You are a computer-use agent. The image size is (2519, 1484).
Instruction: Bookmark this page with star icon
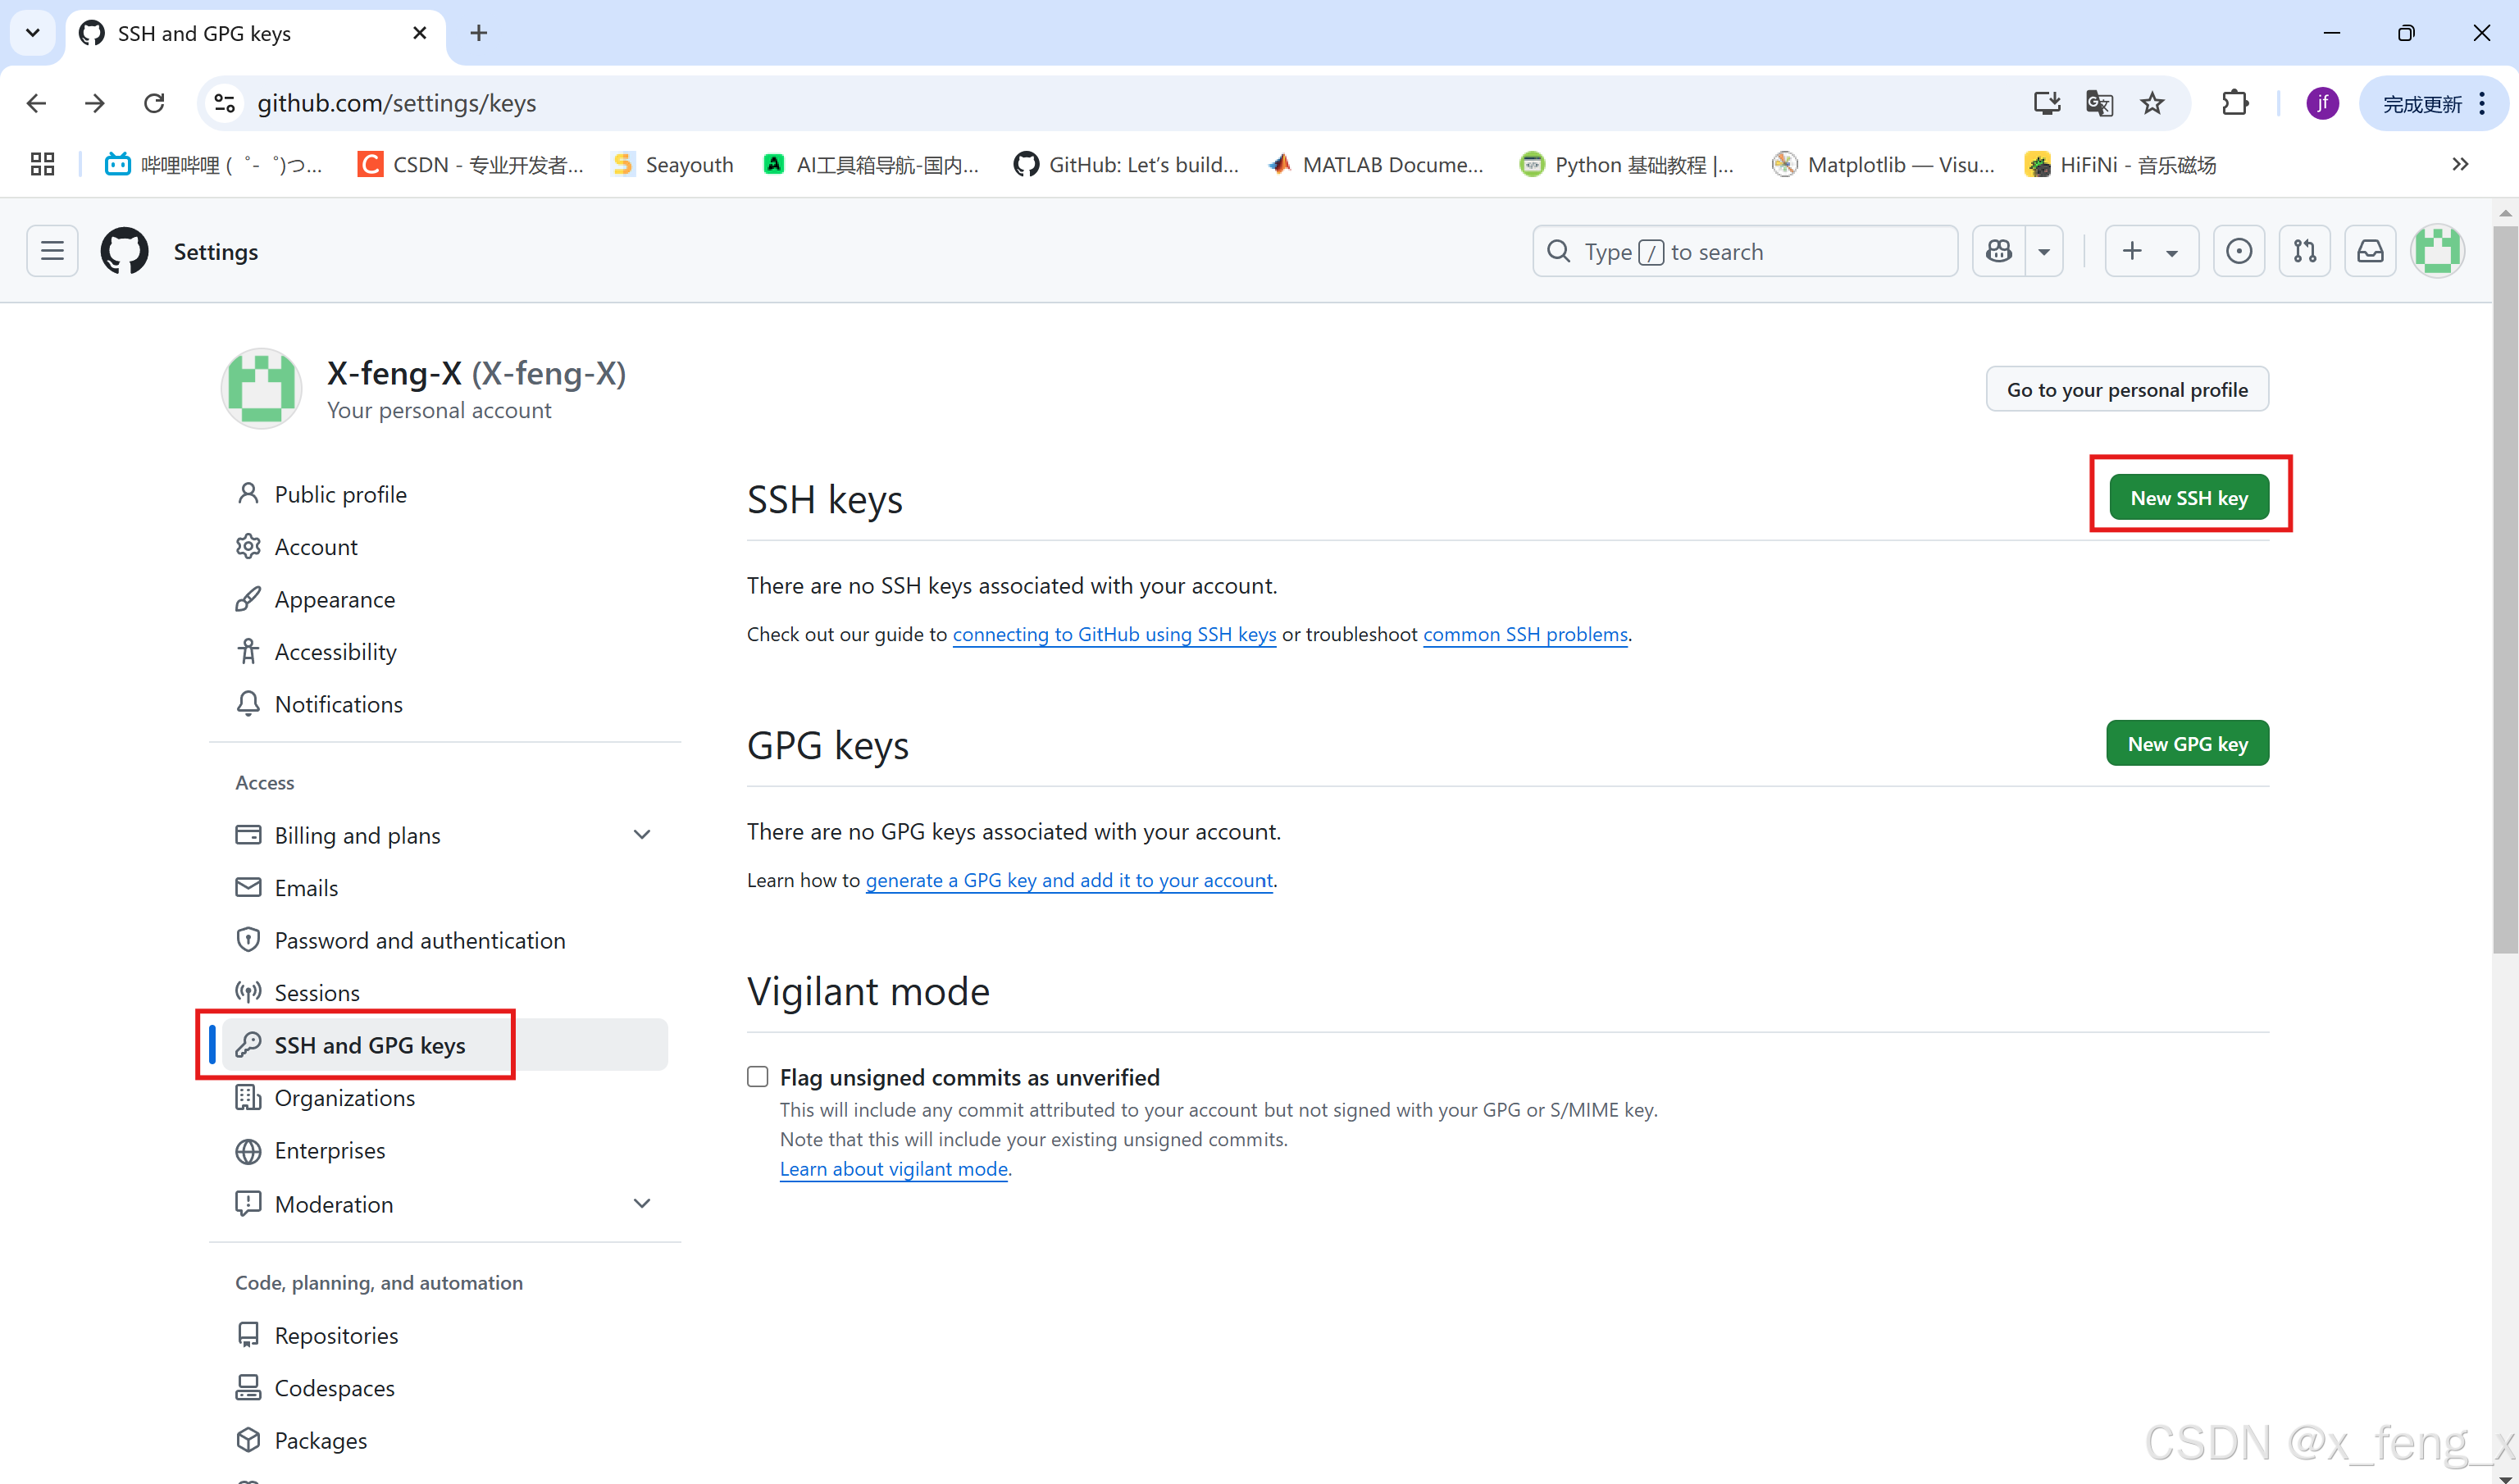(2152, 103)
